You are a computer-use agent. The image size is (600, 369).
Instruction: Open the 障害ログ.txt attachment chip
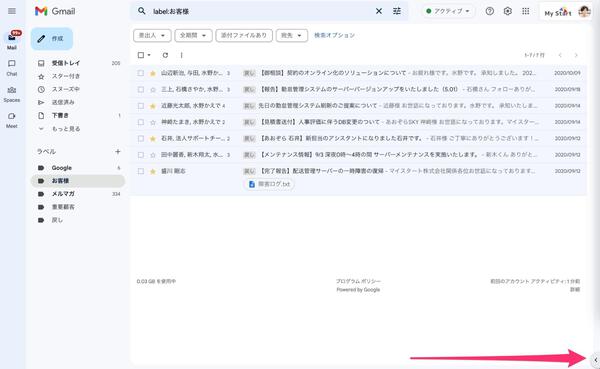point(269,184)
